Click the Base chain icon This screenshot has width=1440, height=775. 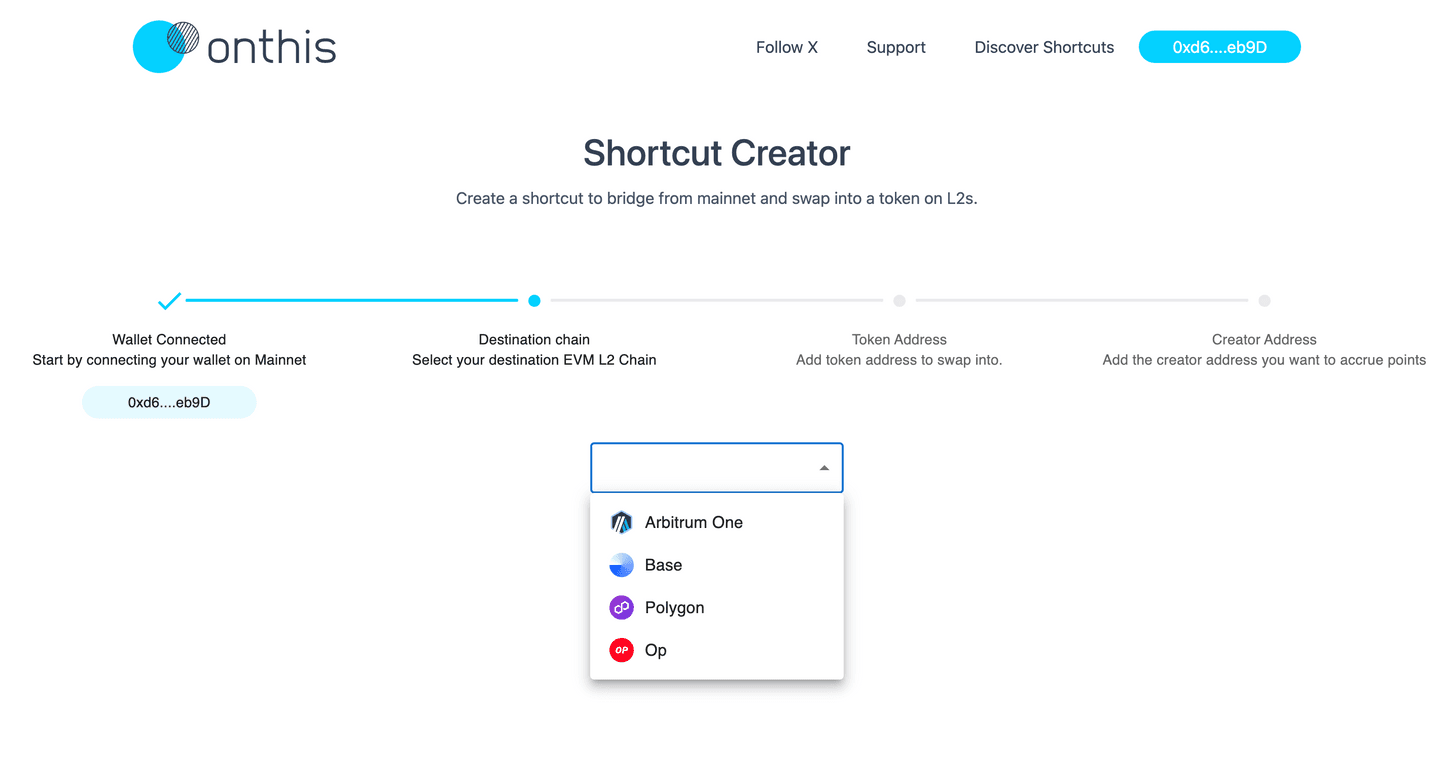[621, 565]
